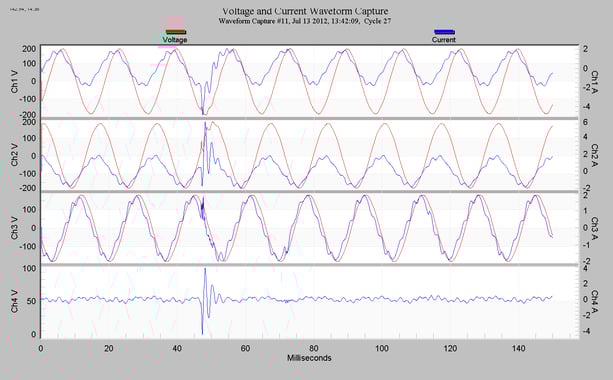
Task: Click the 0 tick on the time axis
Action: coord(41,348)
